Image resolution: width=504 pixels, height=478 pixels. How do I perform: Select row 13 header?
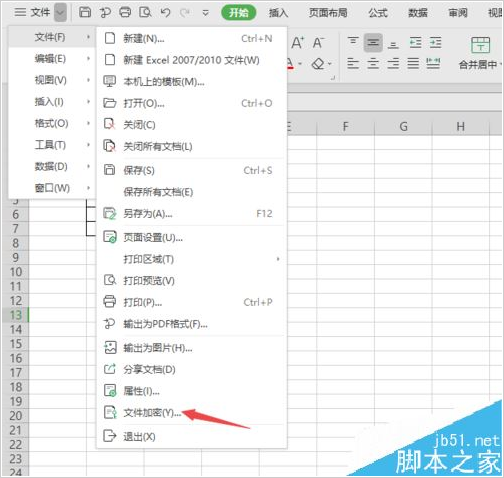pyautogui.click(x=15, y=315)
